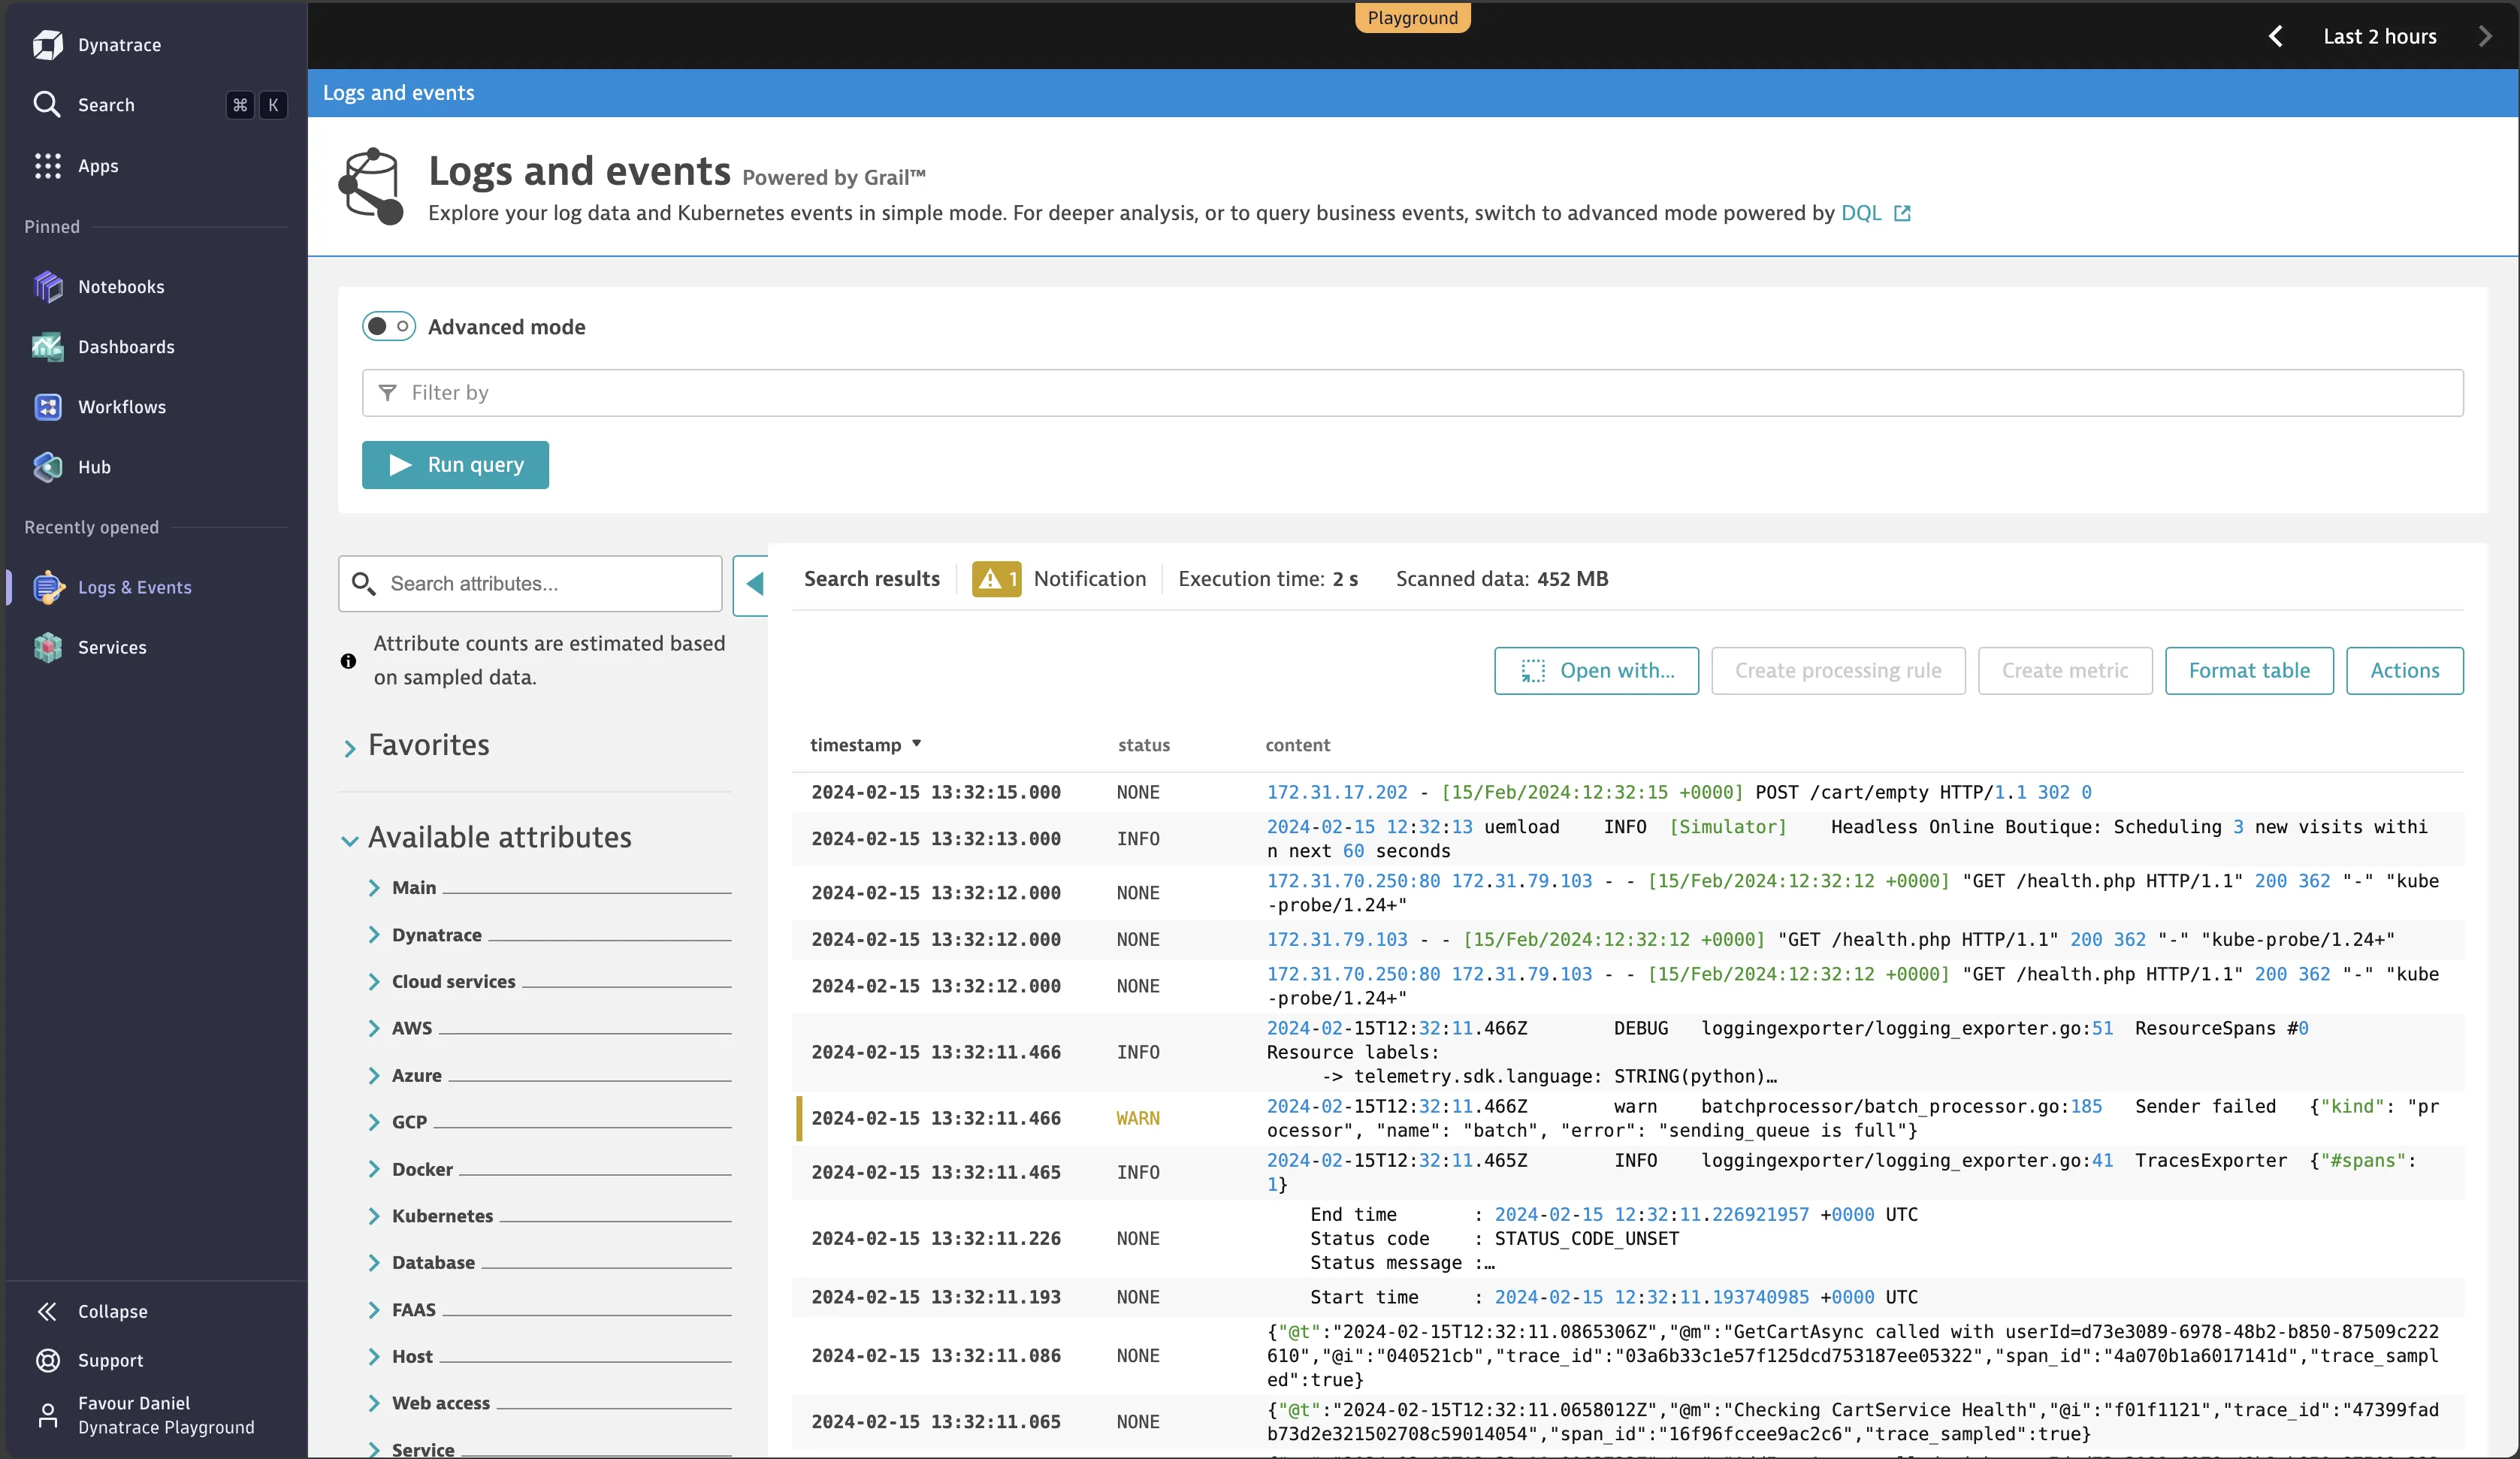Click the filter funnel icon
The image size is (2520, 1459).
point(388,393)
